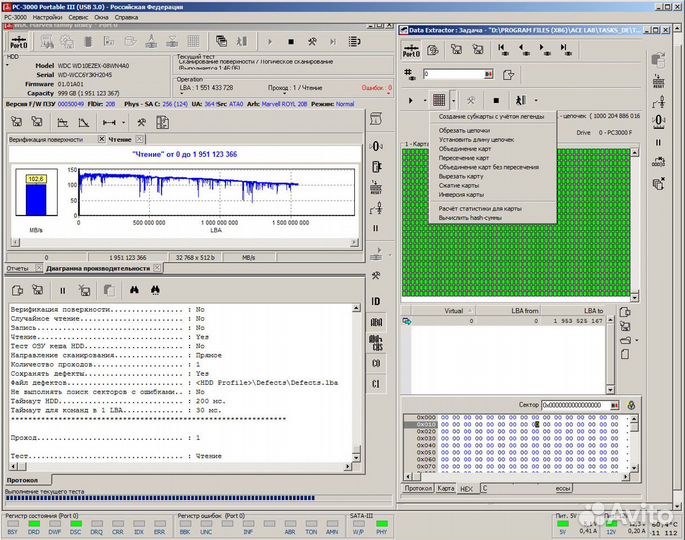
Task: Close the Чтение tab
Action: pos(139,139)
